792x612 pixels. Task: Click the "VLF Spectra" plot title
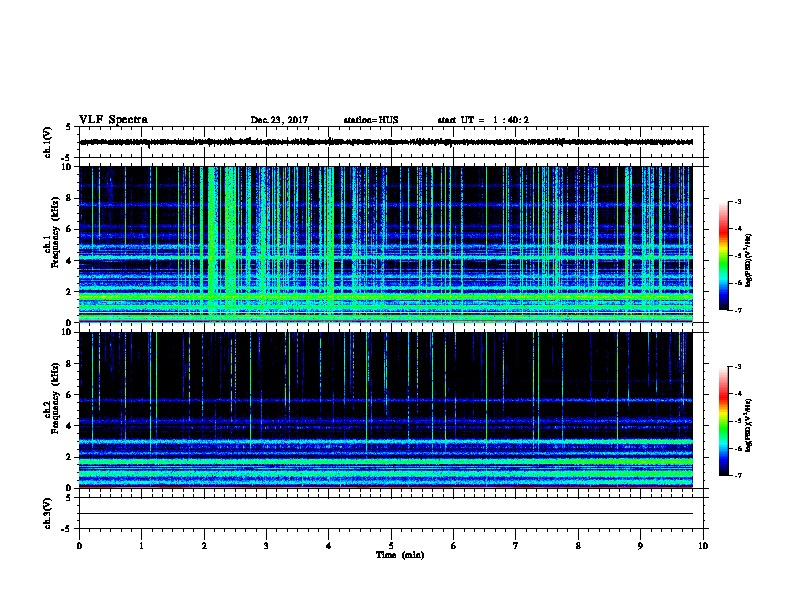(113, 120)
